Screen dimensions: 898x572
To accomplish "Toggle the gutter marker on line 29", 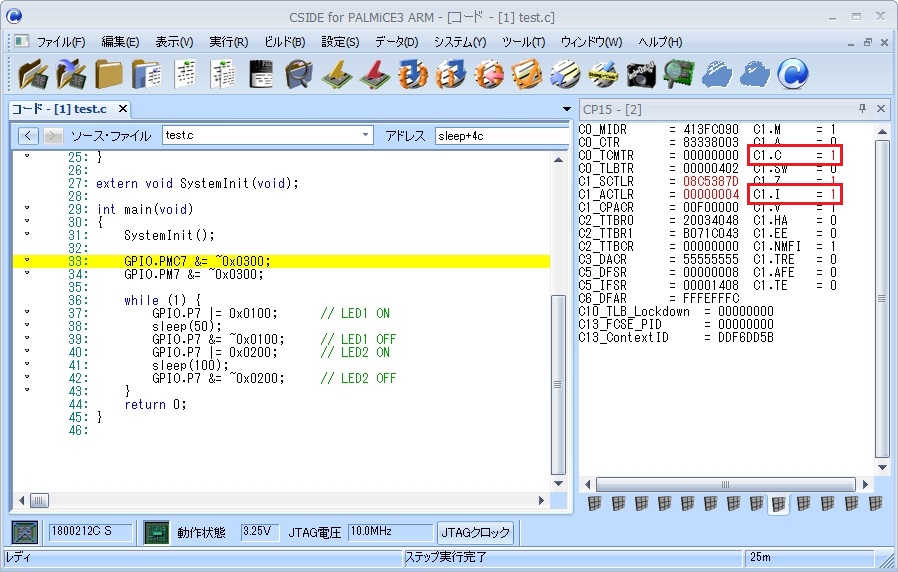I will click(26, 208).
